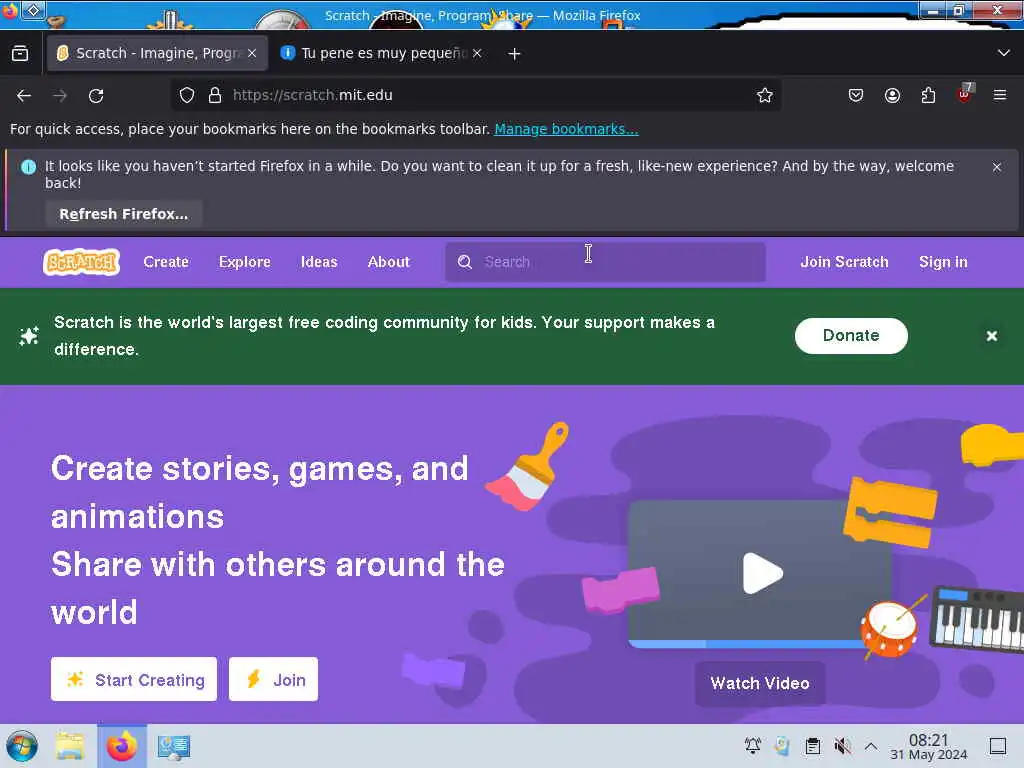Click the Watch Video button
Screen dimensions: 1024x768
[x=760, y=683]
